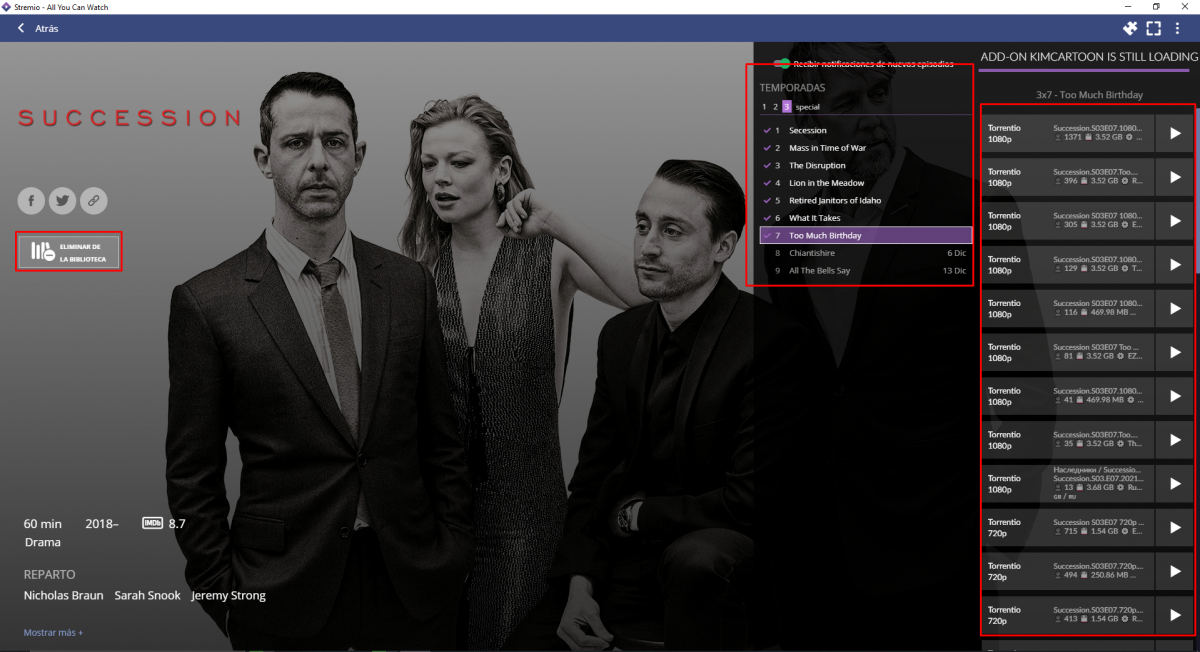Play the 1080p stream with 129 seeders
1200x652 pixels.
[x=1175, y=265]
